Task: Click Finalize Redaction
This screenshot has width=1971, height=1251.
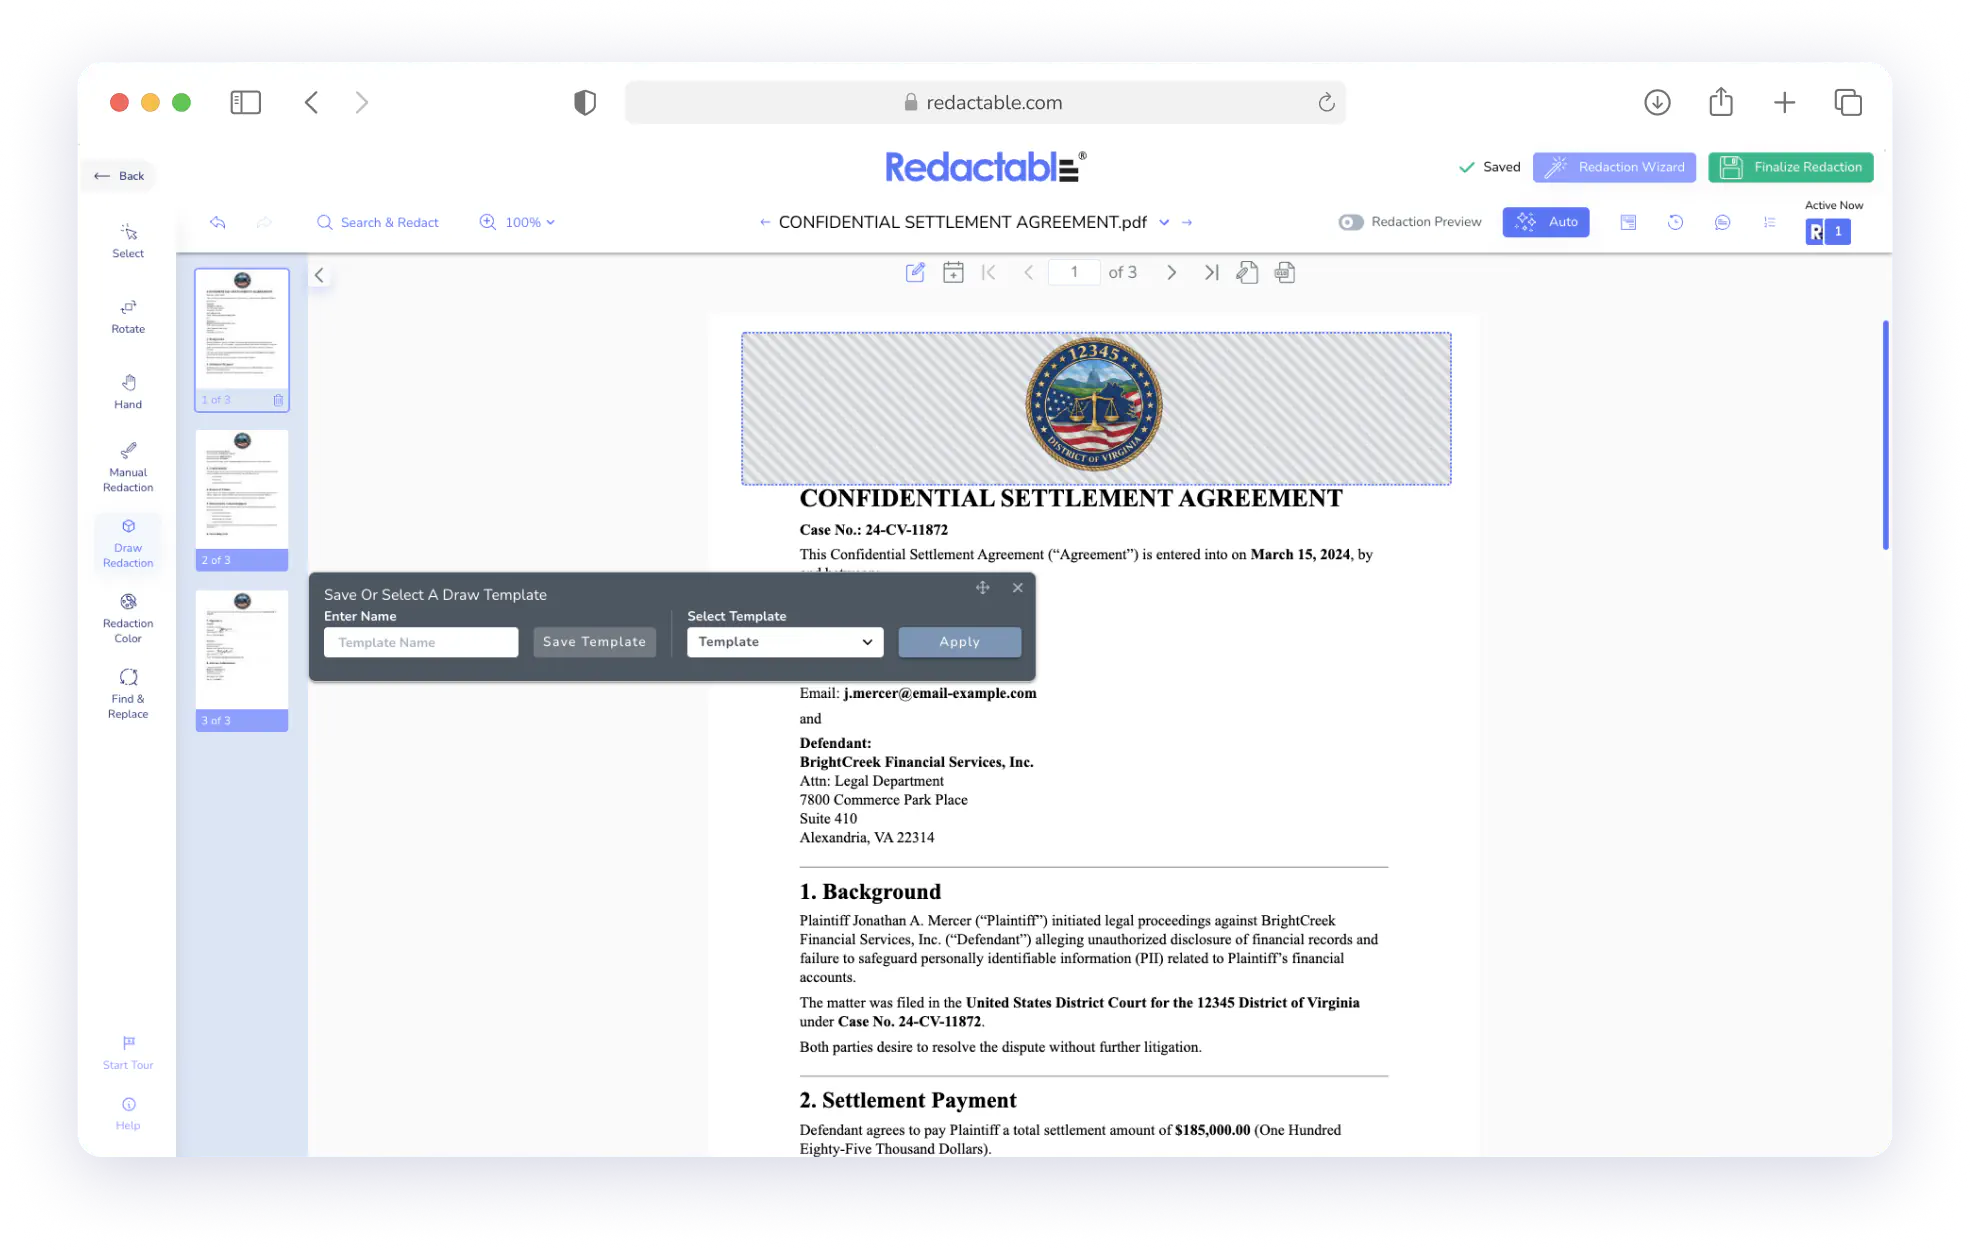Action: pos(1790,167)
